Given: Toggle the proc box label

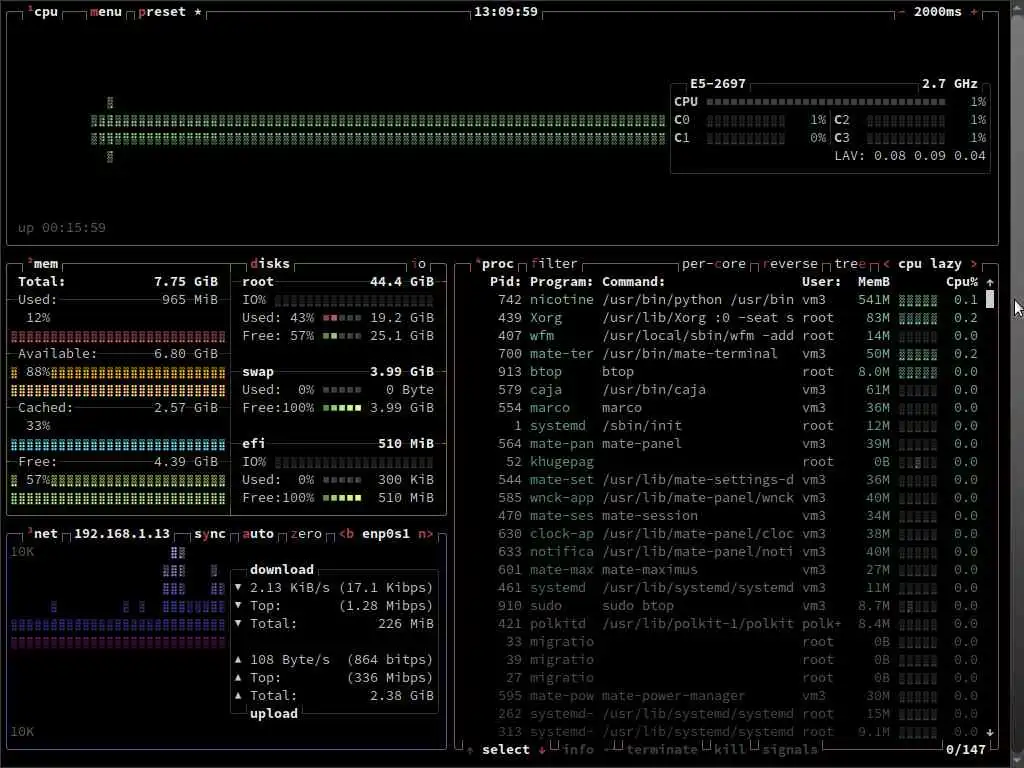Looking at the screenshot, I should (494, 264).
